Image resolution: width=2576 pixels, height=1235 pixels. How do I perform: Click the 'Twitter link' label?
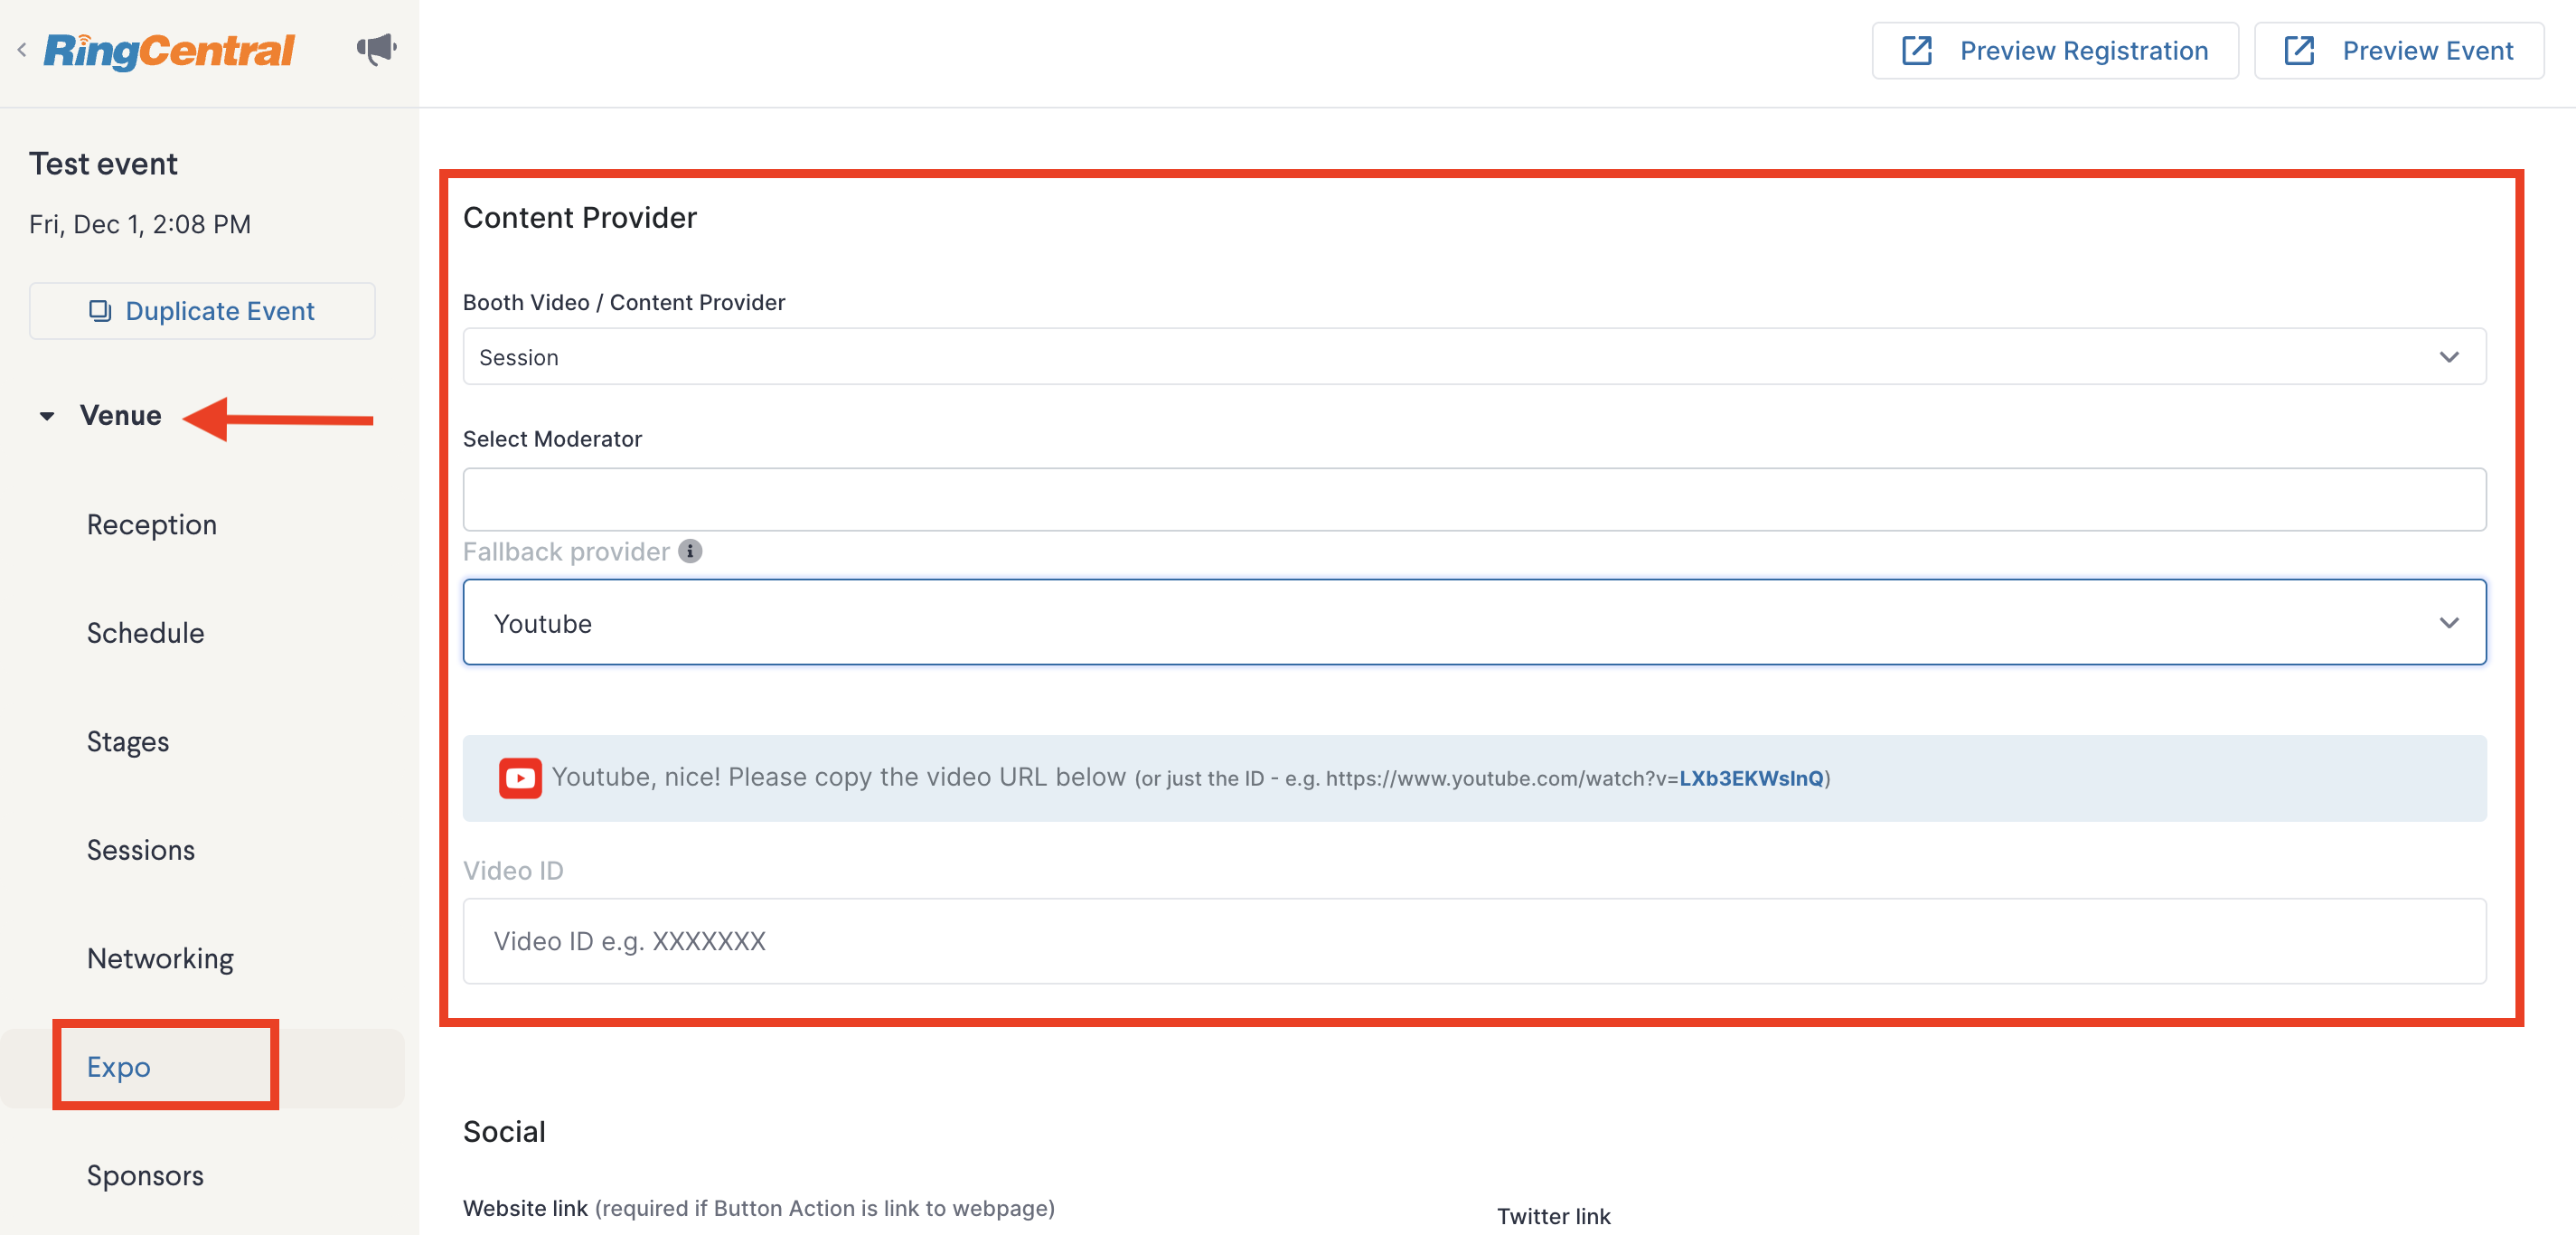[1553, 1216]
